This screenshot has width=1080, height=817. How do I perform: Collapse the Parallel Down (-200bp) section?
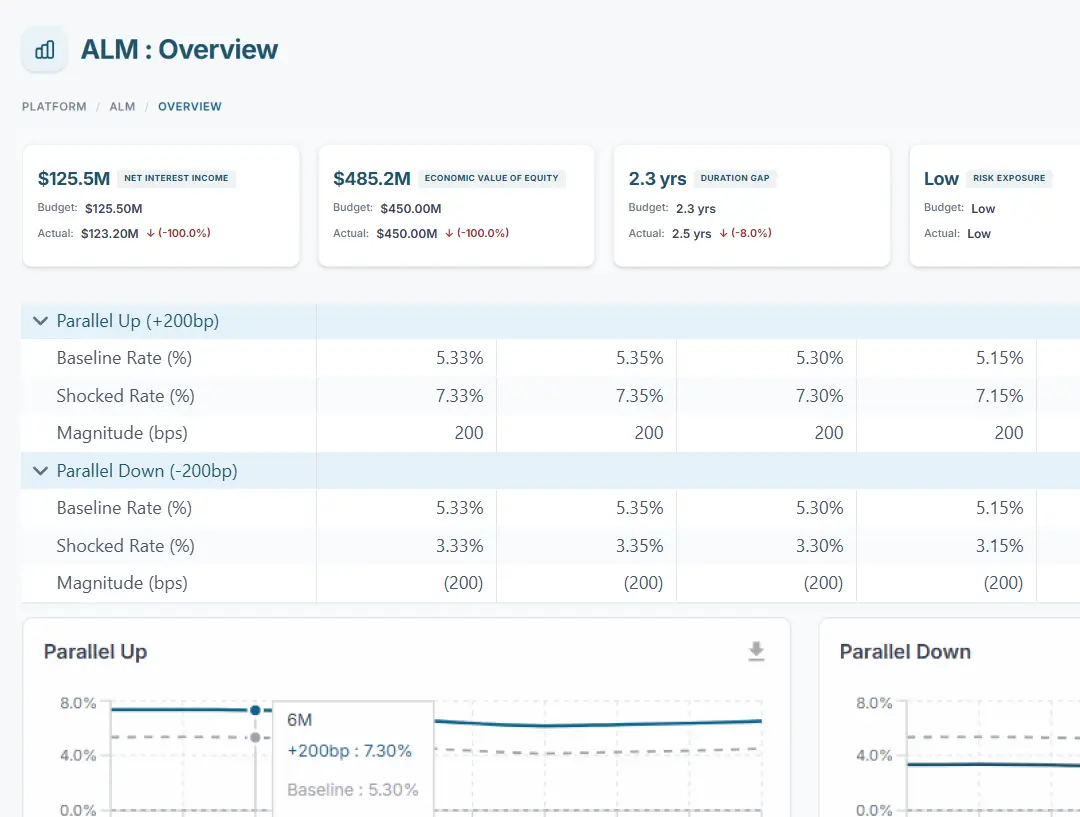point(41,471)
